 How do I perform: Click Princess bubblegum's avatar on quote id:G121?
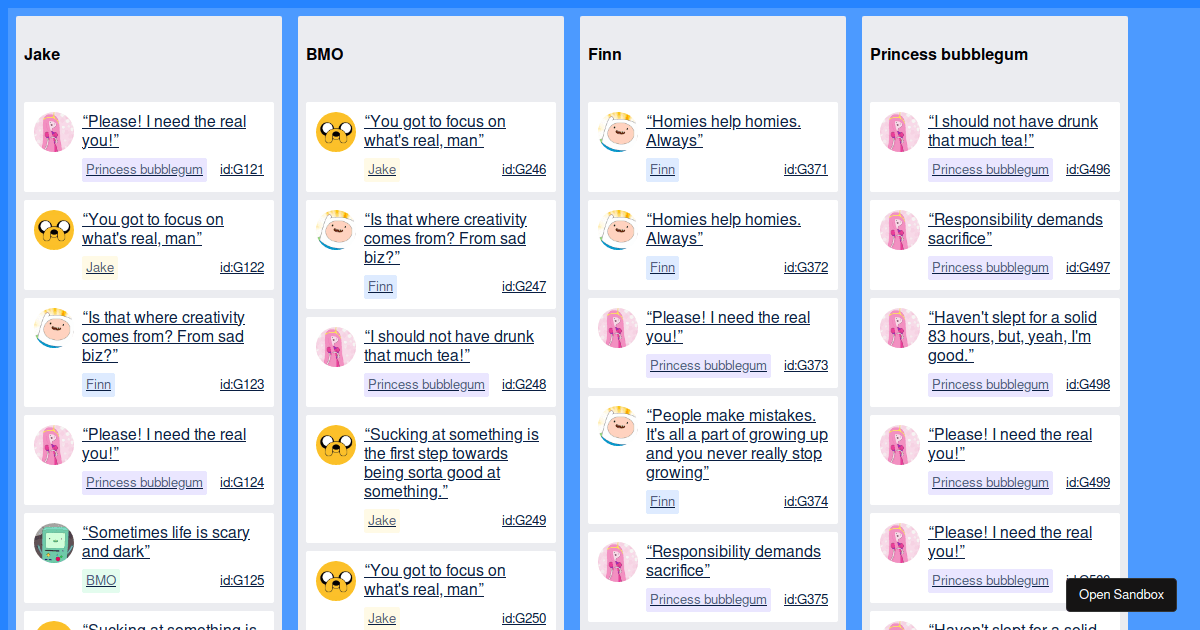click(54, 131)
